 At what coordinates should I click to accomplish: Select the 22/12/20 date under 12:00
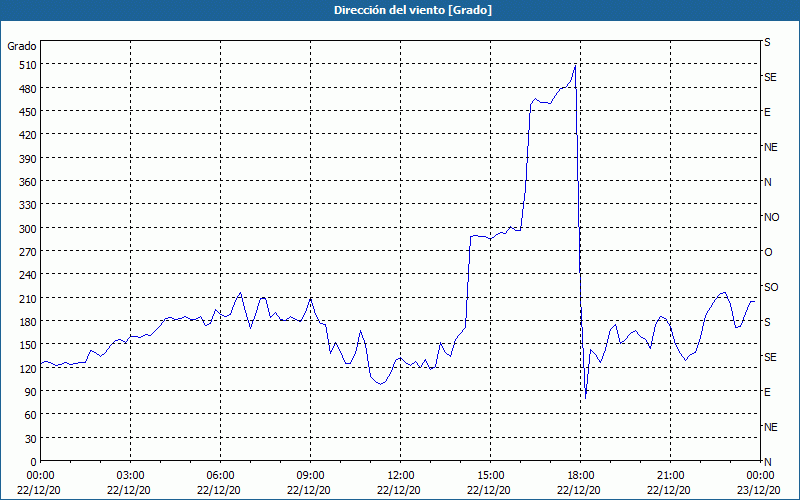[x=398, y=490]
